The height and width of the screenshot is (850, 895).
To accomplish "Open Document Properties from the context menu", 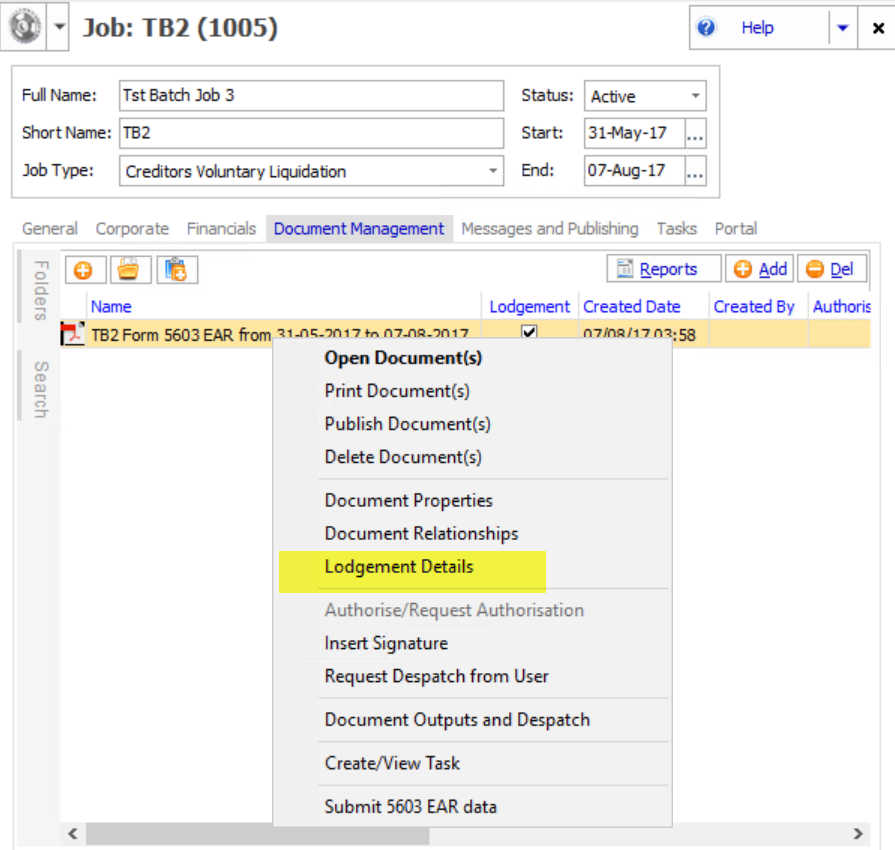I will click(408, 501).
